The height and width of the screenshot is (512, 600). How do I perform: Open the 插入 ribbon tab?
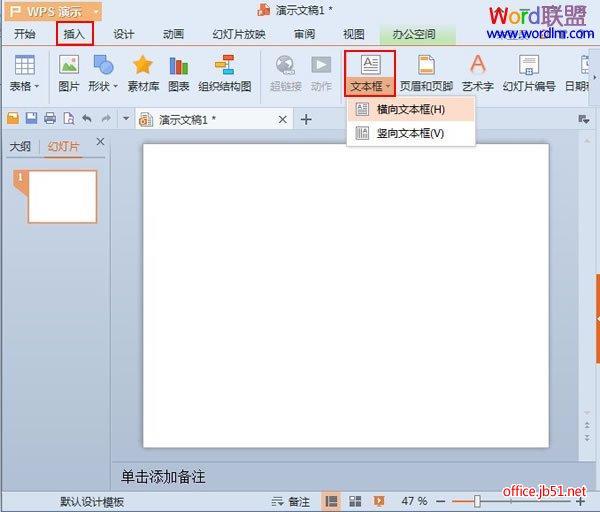tap(75, 34)
